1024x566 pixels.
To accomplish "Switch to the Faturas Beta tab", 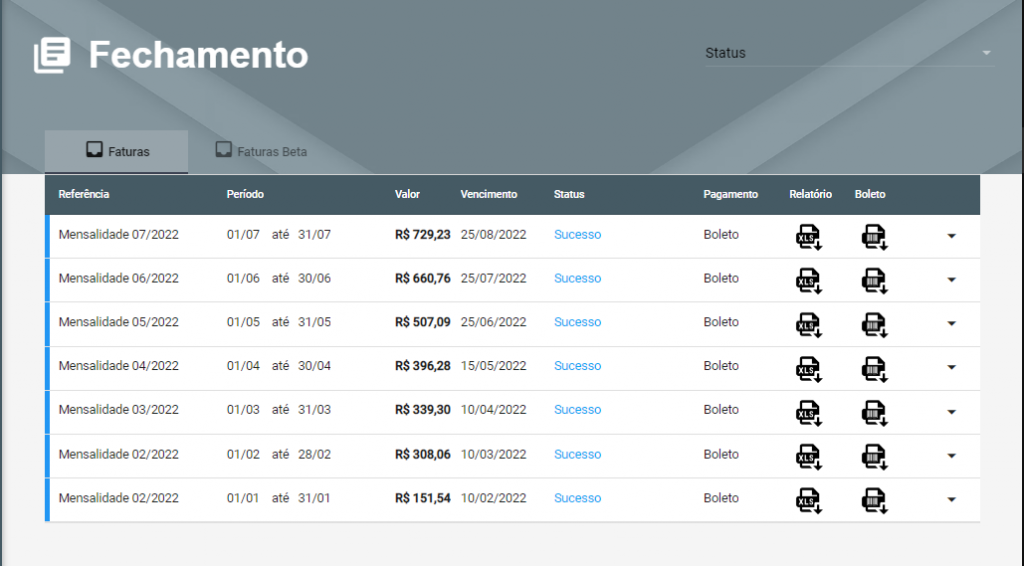I will click(261, 152).
